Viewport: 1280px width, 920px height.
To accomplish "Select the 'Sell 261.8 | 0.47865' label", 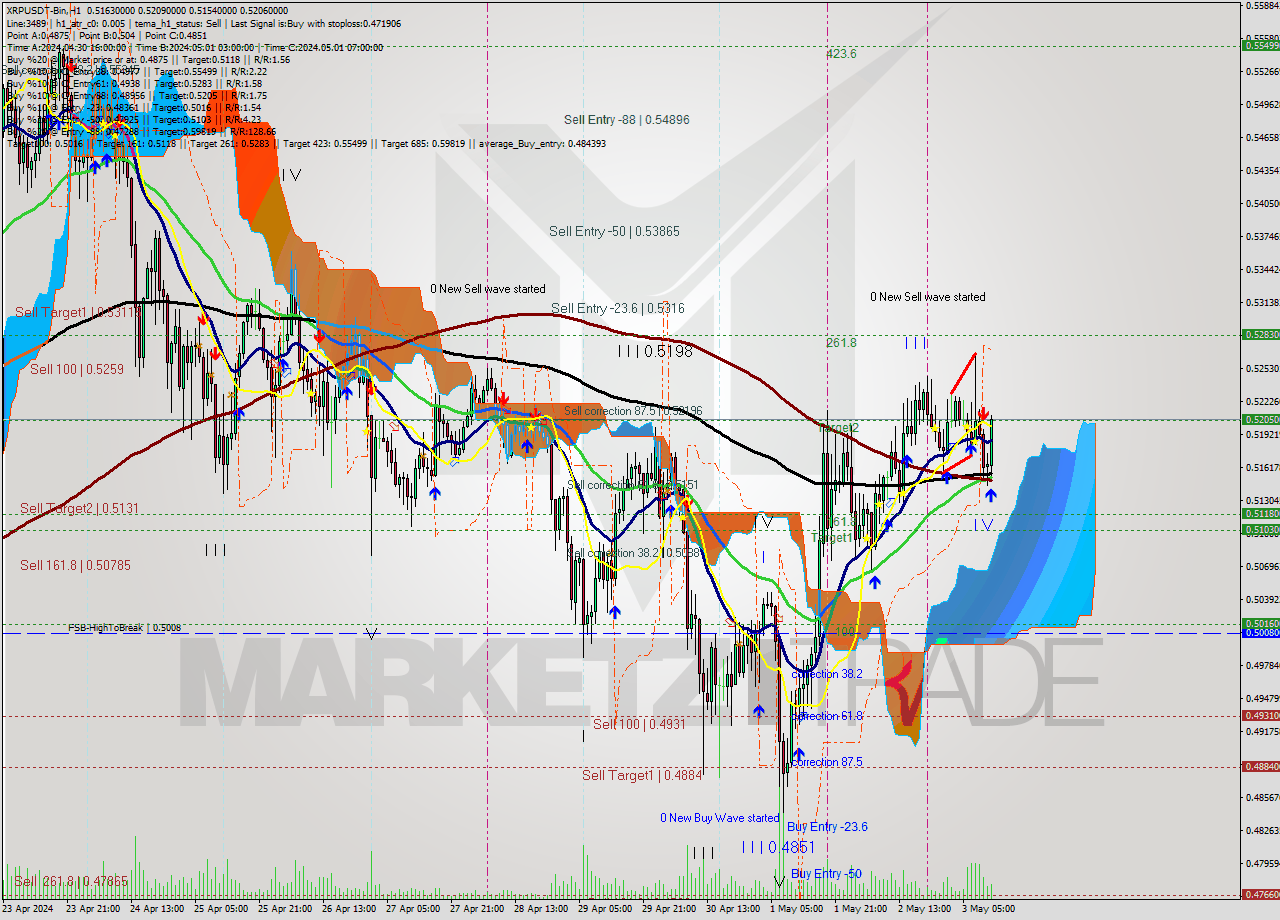I will pyautogui.click(x=71, y=882).
